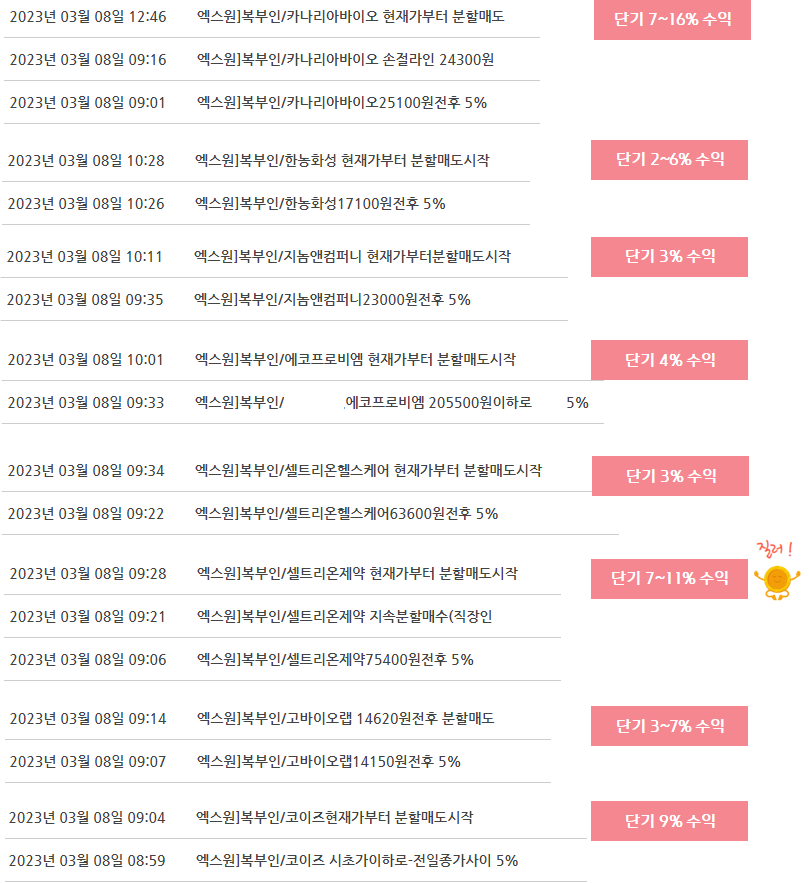This screenshot has width=809, height=883.
Task: Open 셀트리온제약 지속분할매수 message
Action: pos(345,617)
